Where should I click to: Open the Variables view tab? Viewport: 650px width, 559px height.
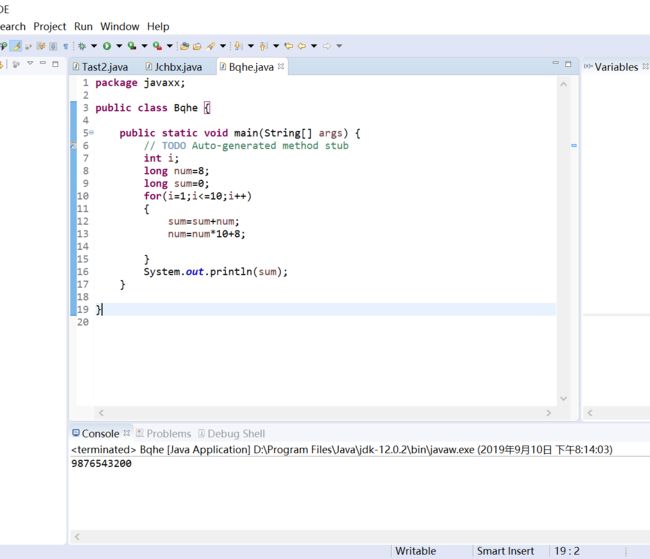[x=616, y=67]
